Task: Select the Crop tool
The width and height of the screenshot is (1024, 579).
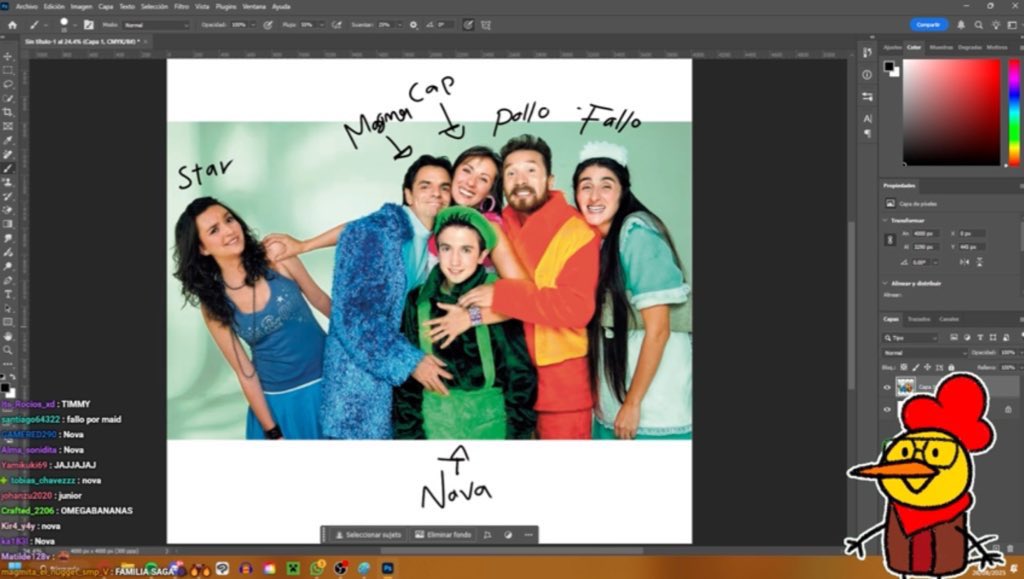Action: tap(8, 112)
